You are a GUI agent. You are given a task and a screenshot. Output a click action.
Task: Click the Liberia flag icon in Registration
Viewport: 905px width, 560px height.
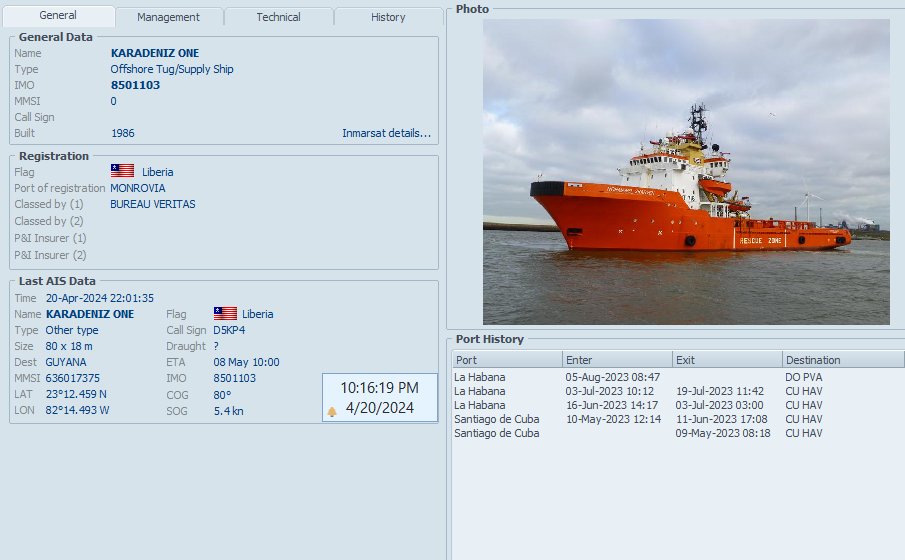pyautogui.click(x=122, y=171)
